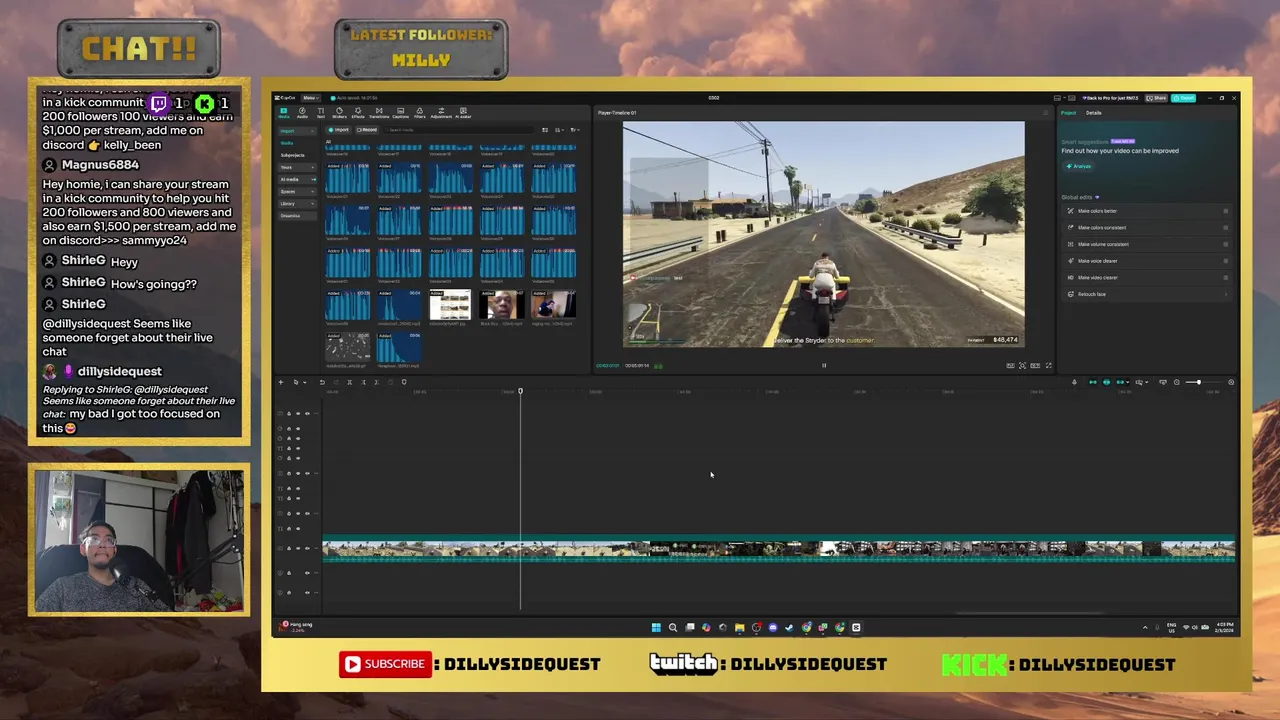
Task: Select Subprojects in the left sidebar
Action: [293, 155]
